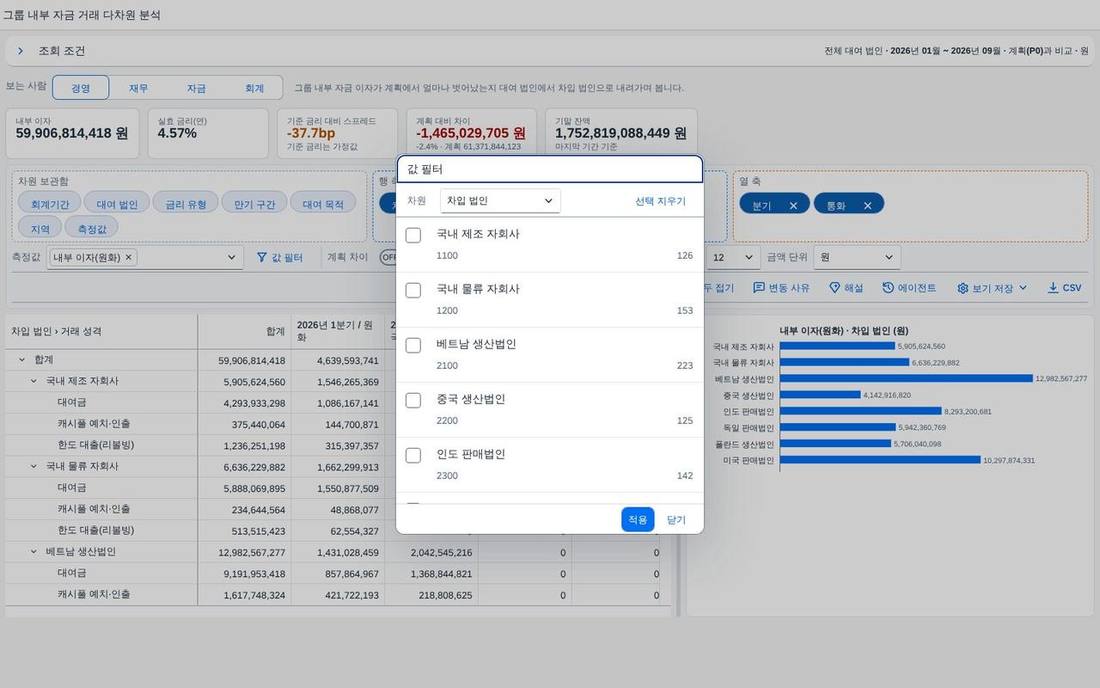Check the 중국 생산법인 checkbox
Image resolution: width=1100 pixels, height=688 pixels.
(413, 400)
